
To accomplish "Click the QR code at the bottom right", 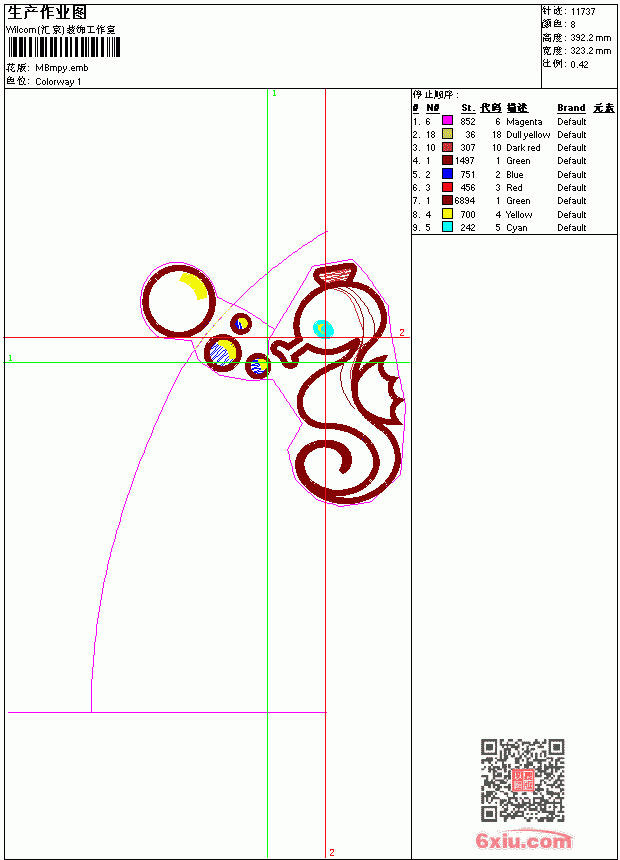I will point(522,779).
